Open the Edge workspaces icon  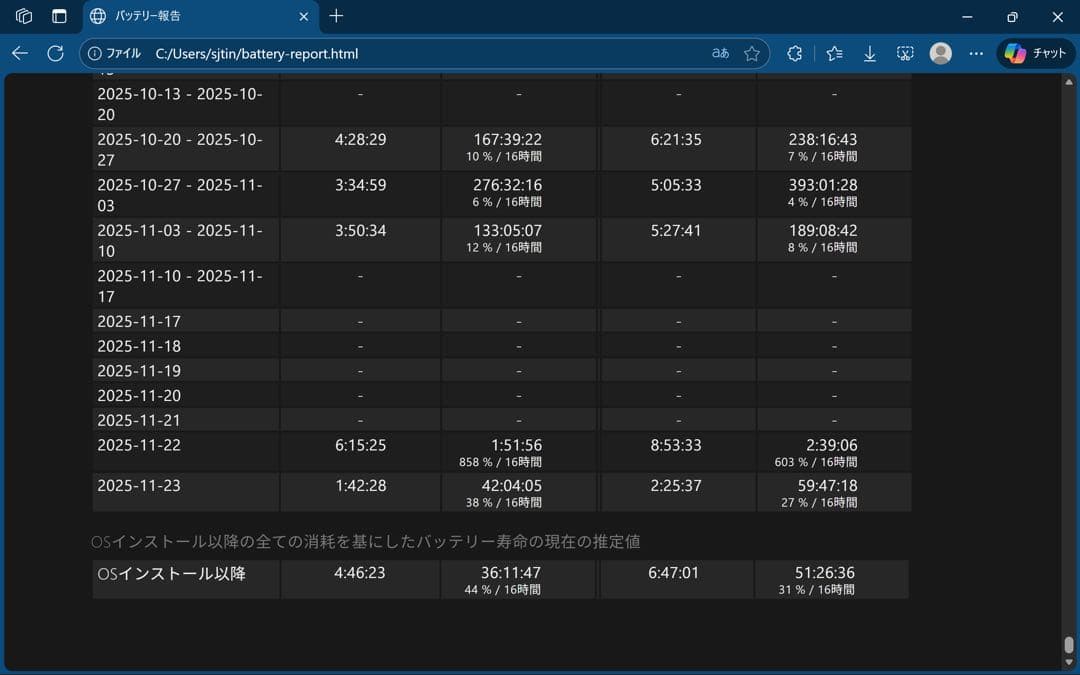click(x=24, y=16)
